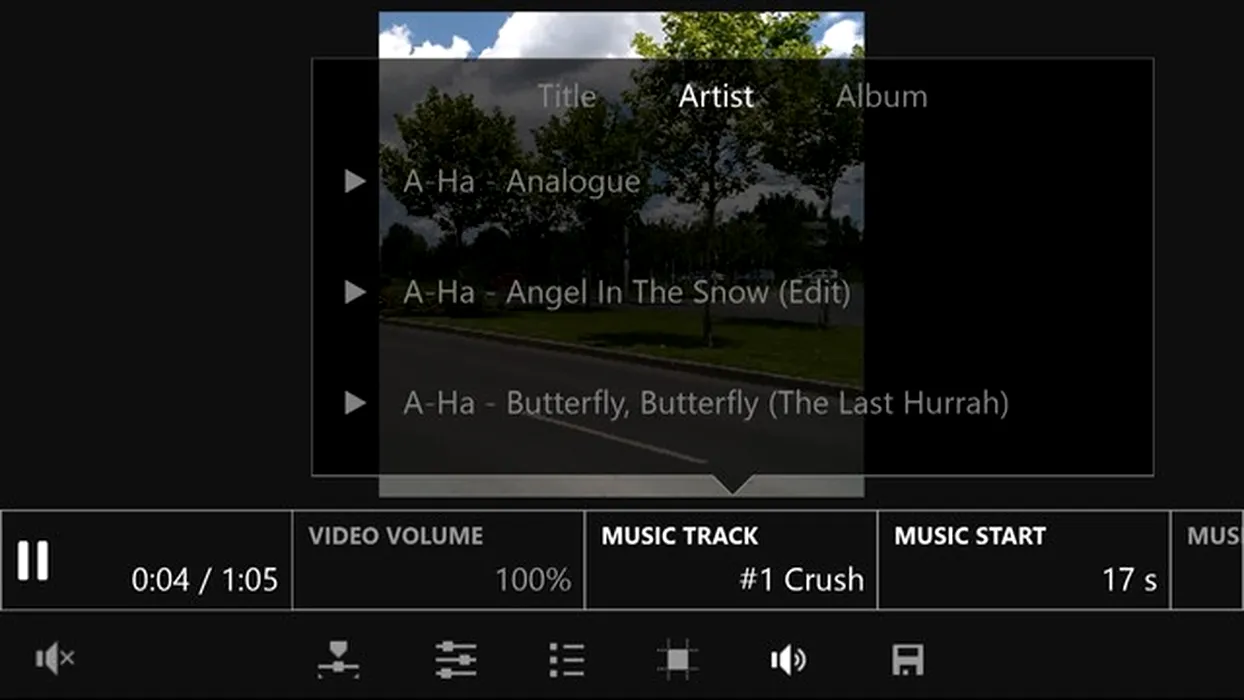This screenshot has width=1244, height=700.
Task: Toggle the muted speaker icon
Action: (55, 658)
